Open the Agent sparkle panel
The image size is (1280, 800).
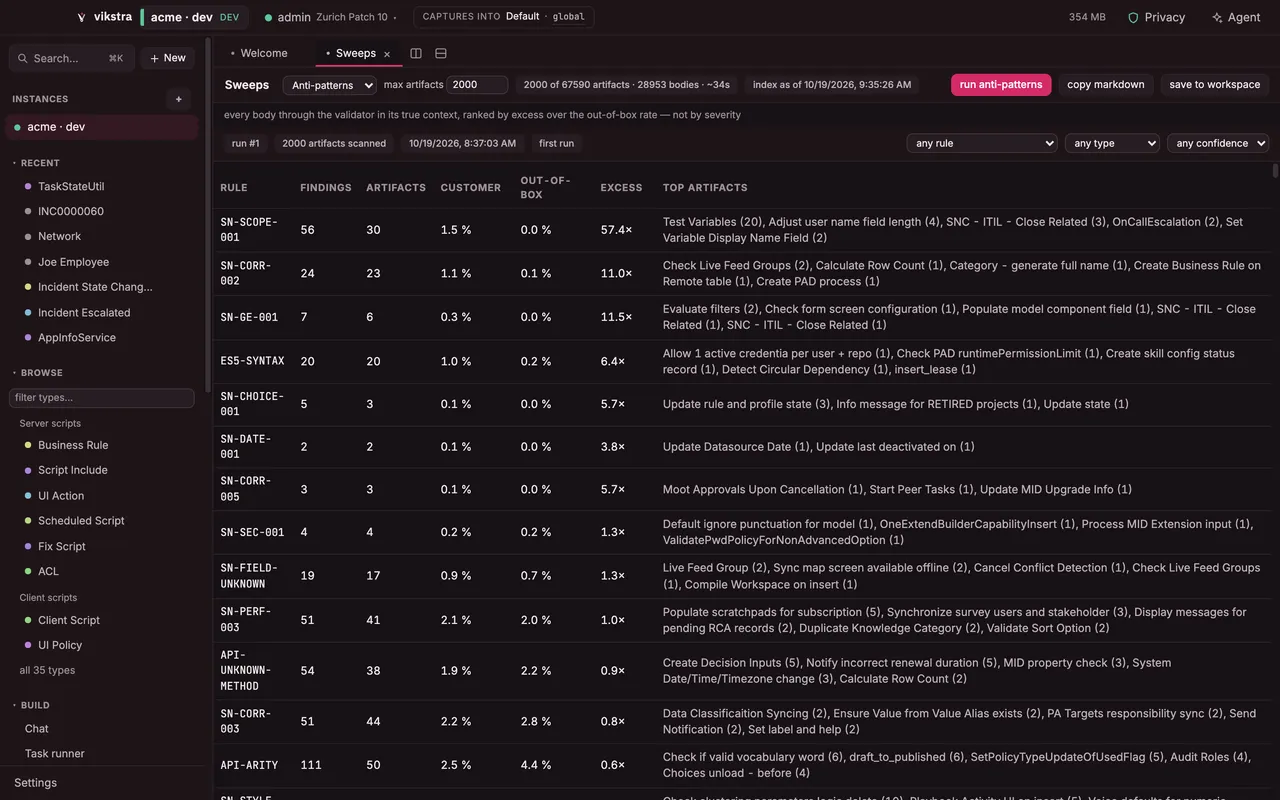(1236, 17)
